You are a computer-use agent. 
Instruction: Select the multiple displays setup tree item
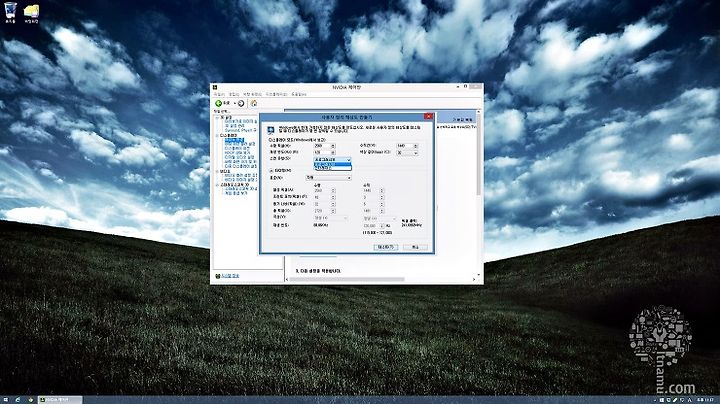241,166
